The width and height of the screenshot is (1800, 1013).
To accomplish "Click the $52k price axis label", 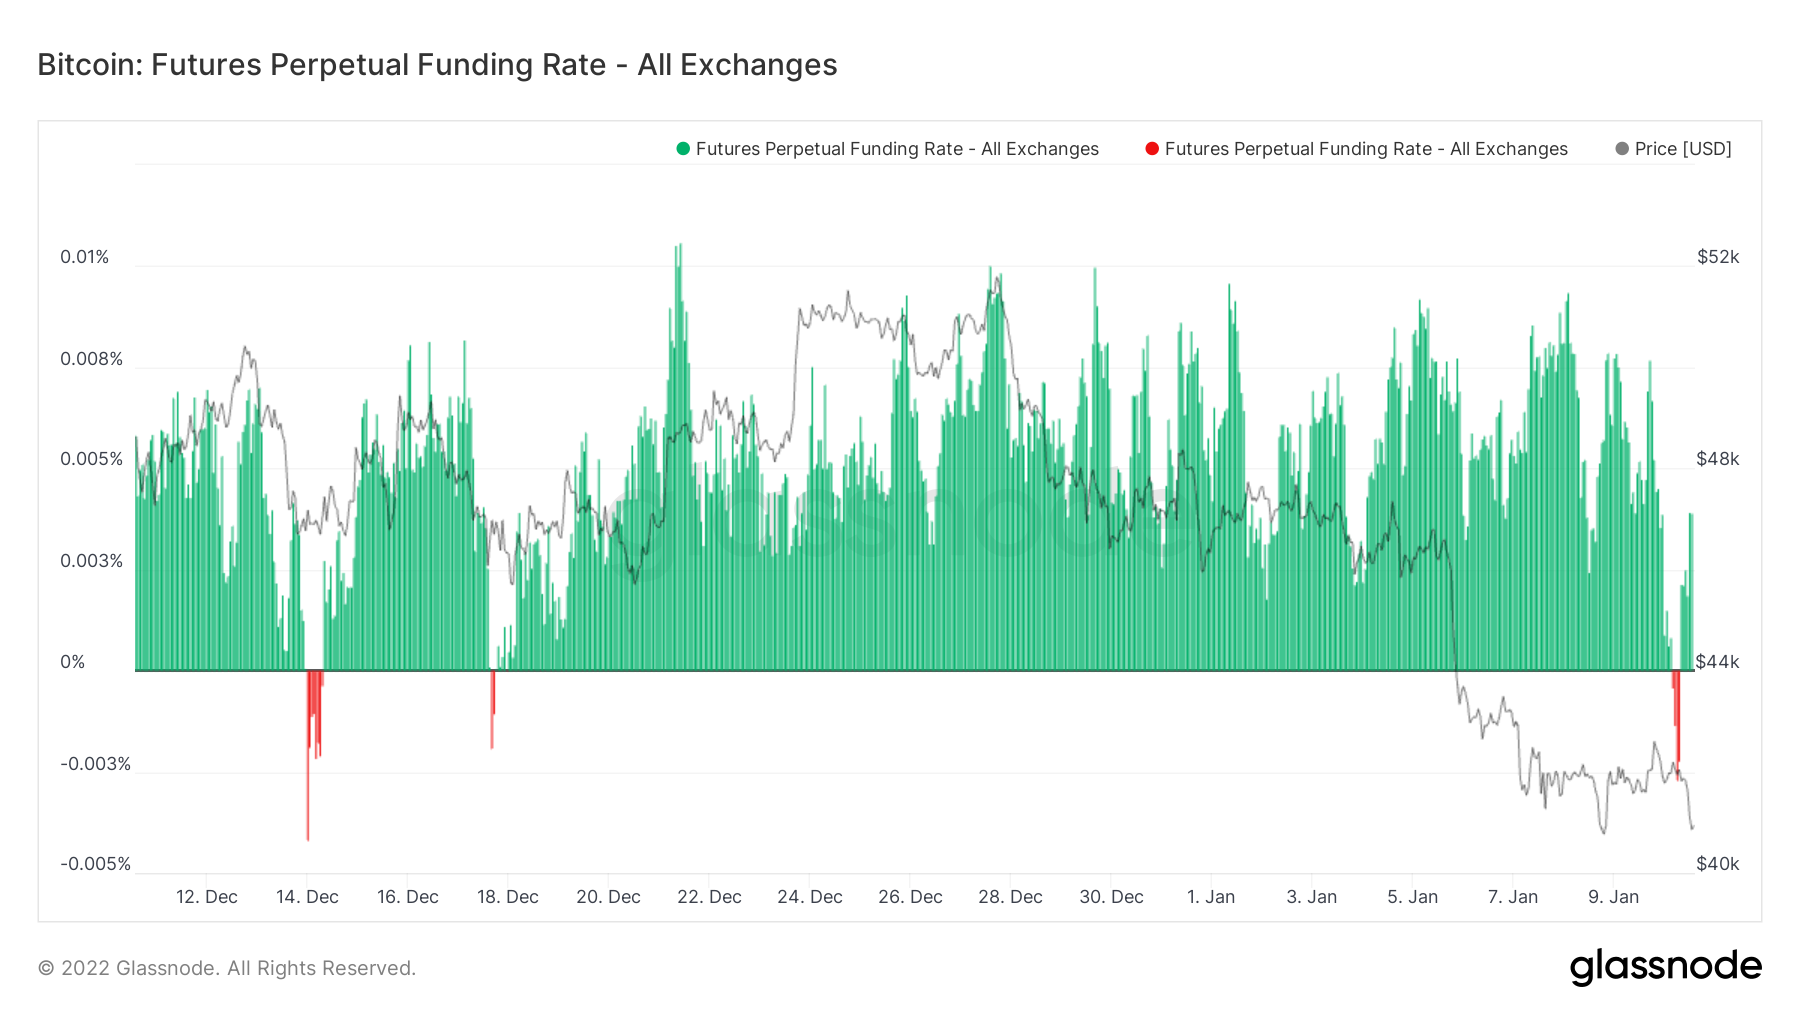I will (x=1718, y=257).
